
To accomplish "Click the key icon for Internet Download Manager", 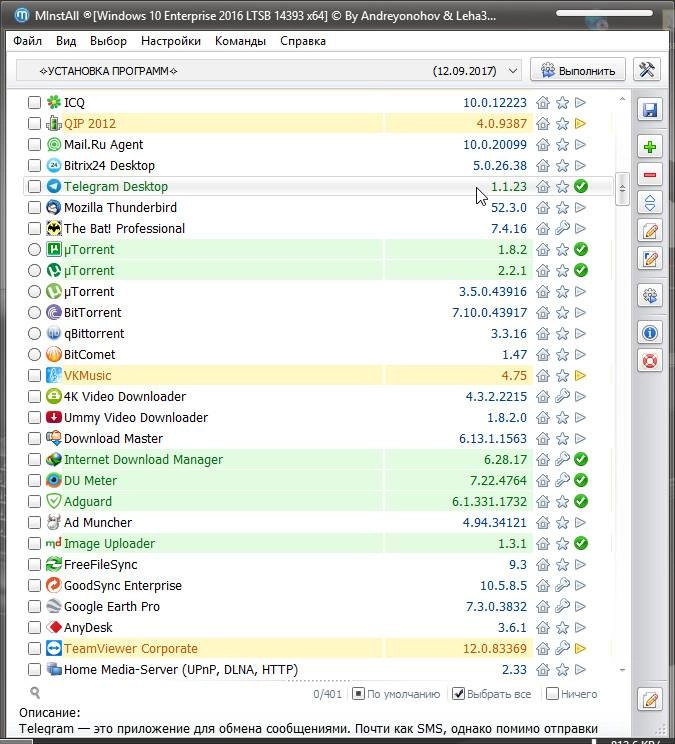I will (x=562, y=459).
